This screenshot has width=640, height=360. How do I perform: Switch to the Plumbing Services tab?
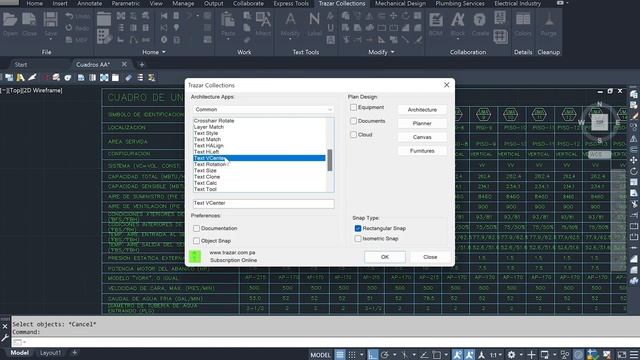460,3
